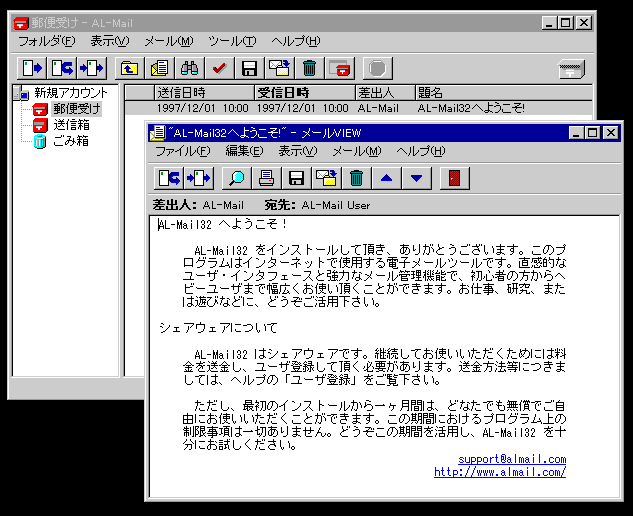Click the receive mail icon in メールVIEW toolbar
The image size is (633, 516).
pos(199,178)
